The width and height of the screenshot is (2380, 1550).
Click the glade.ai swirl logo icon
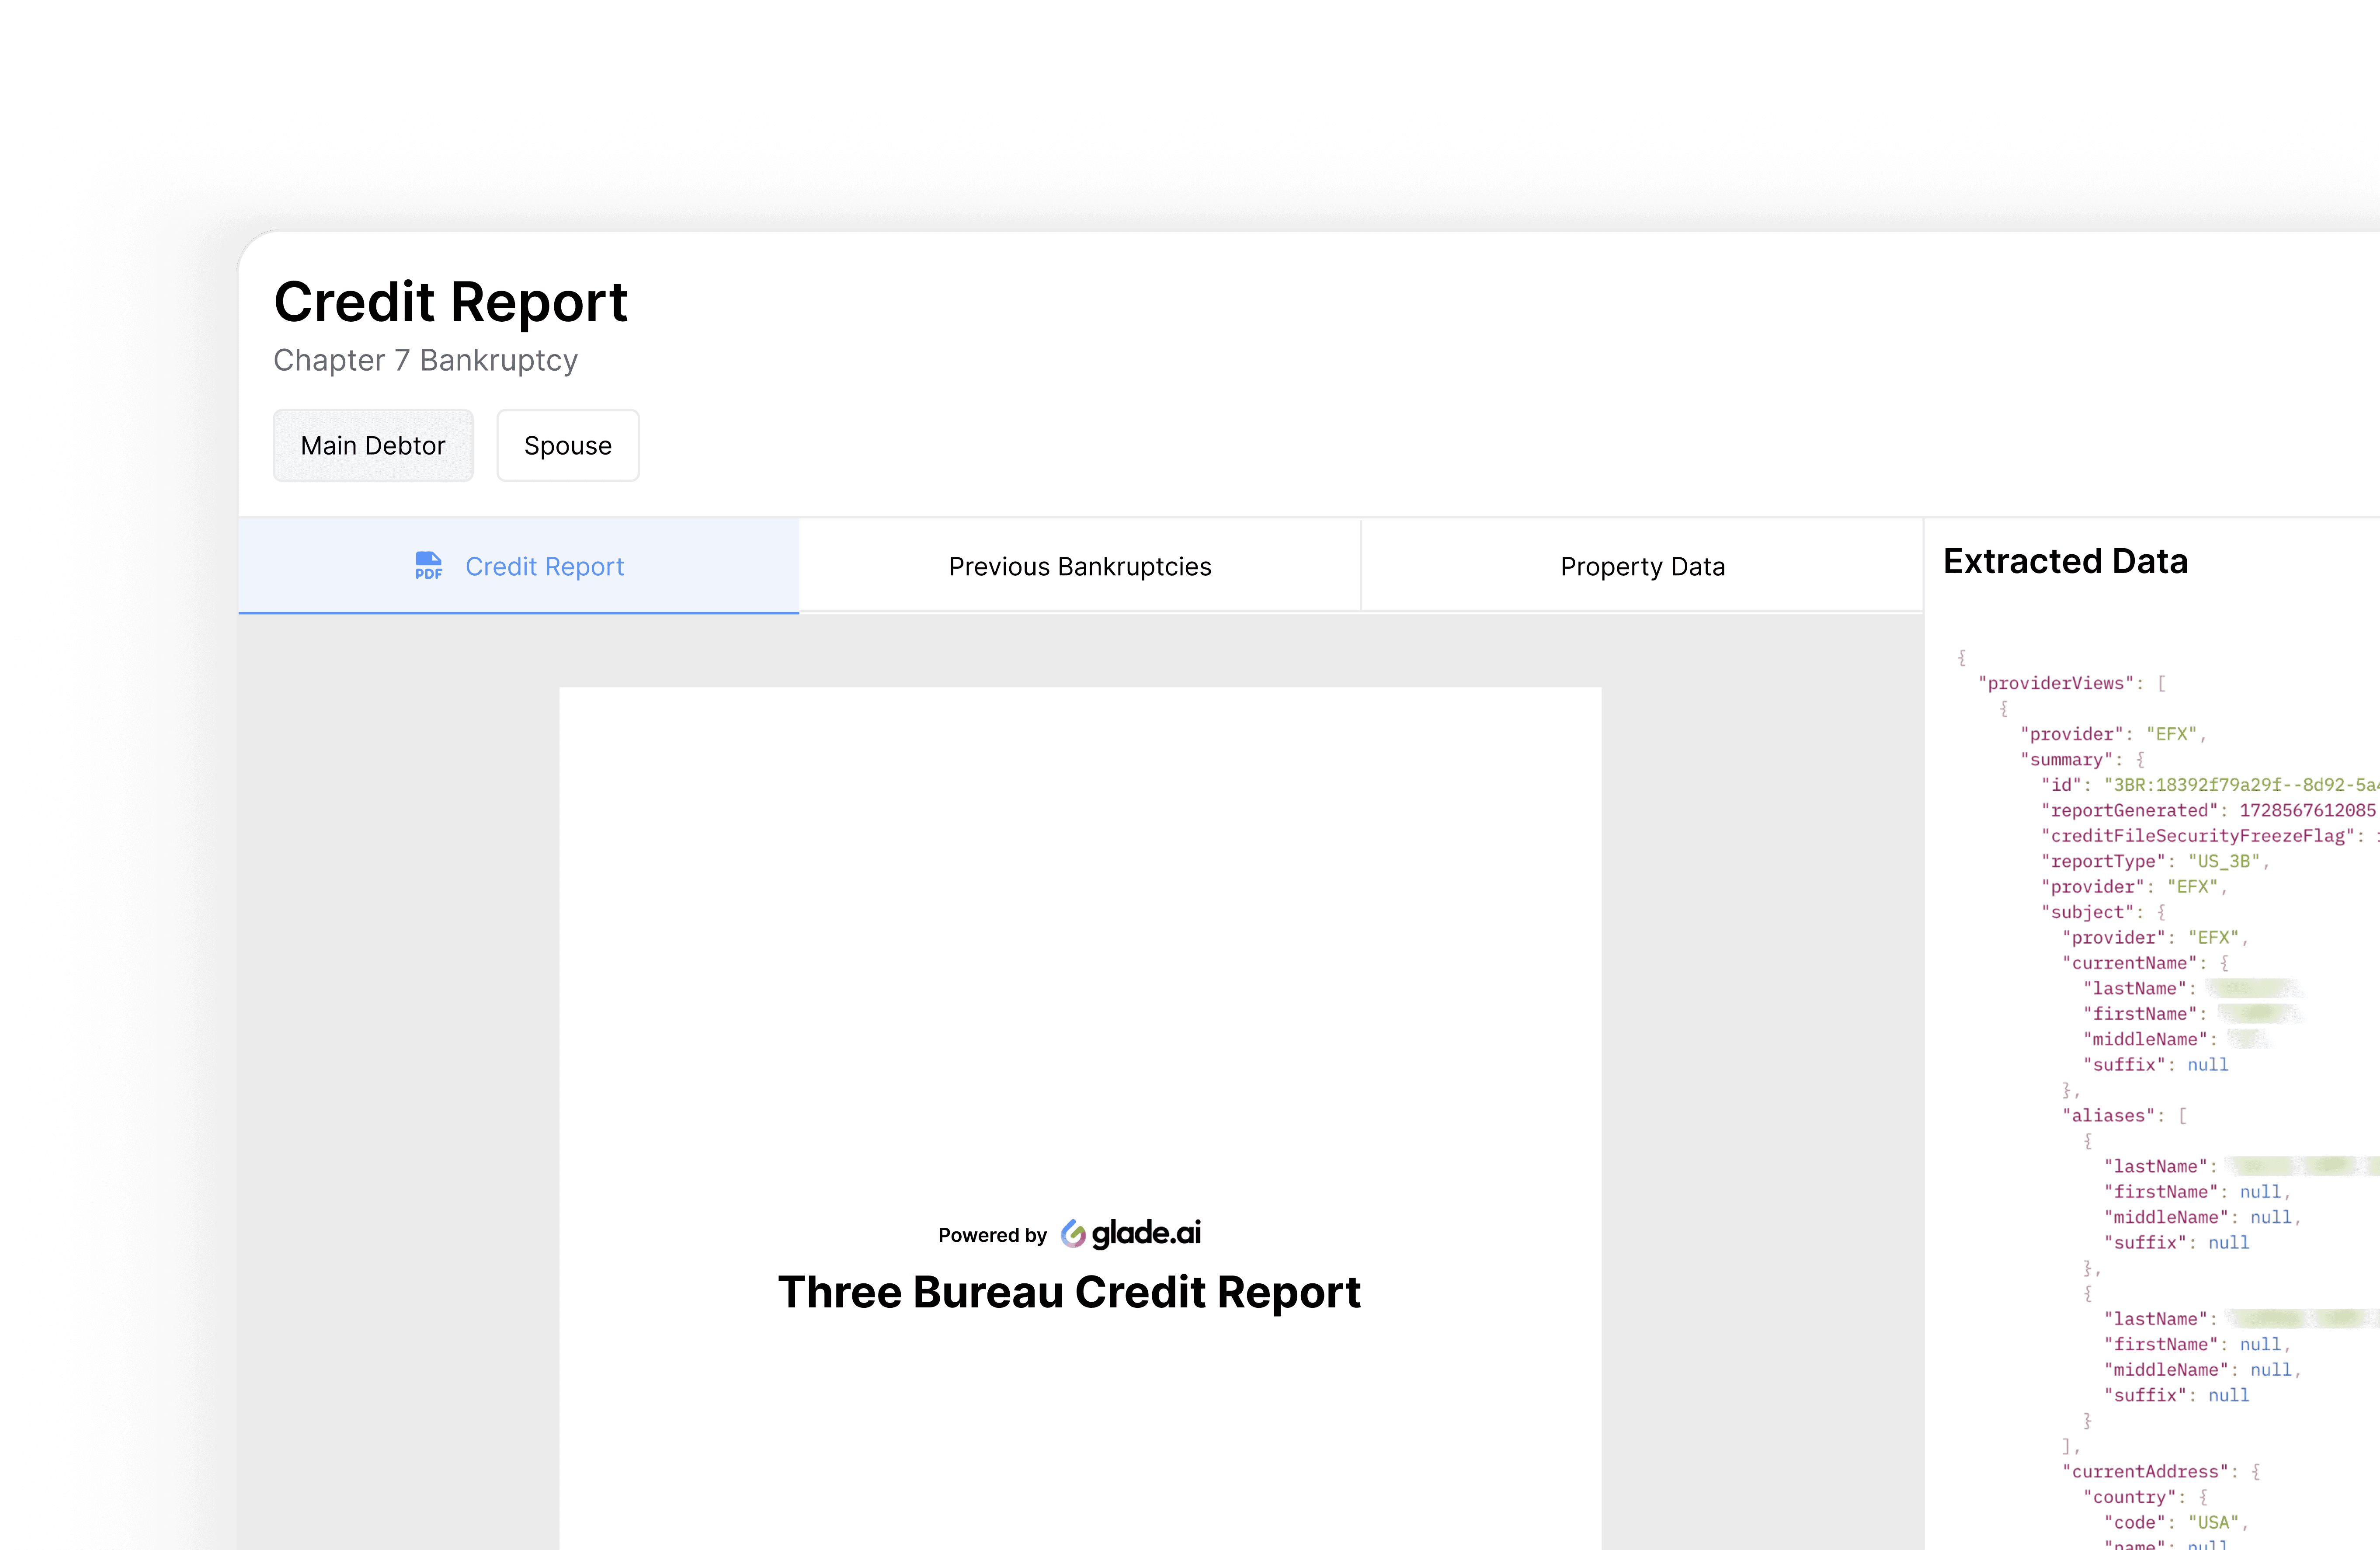tap(1073, 1234)
